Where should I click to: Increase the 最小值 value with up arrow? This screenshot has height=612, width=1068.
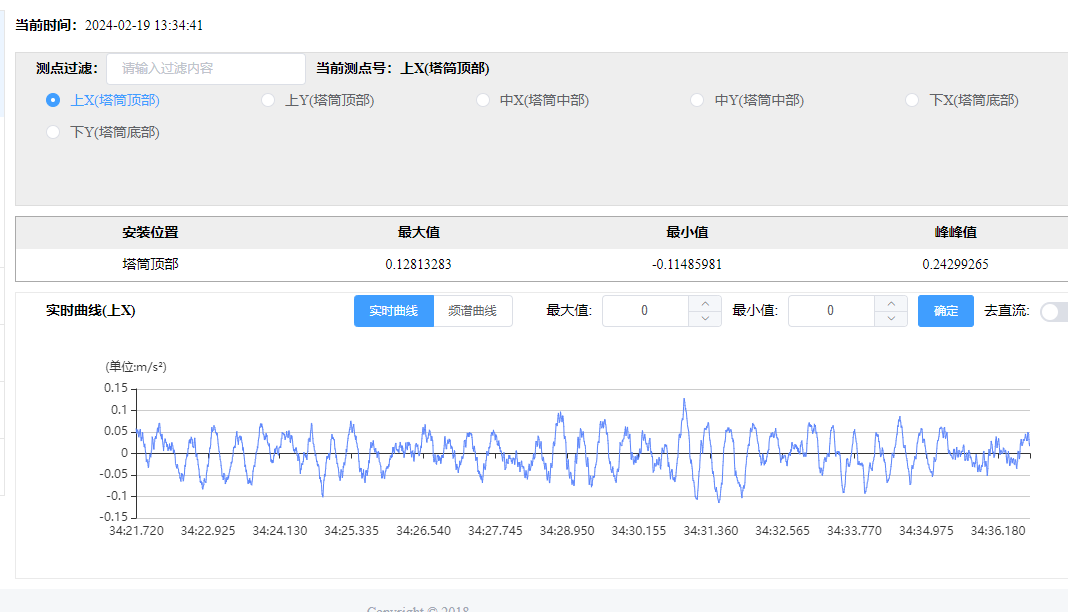pyautogui.click(x=891, y=303)
